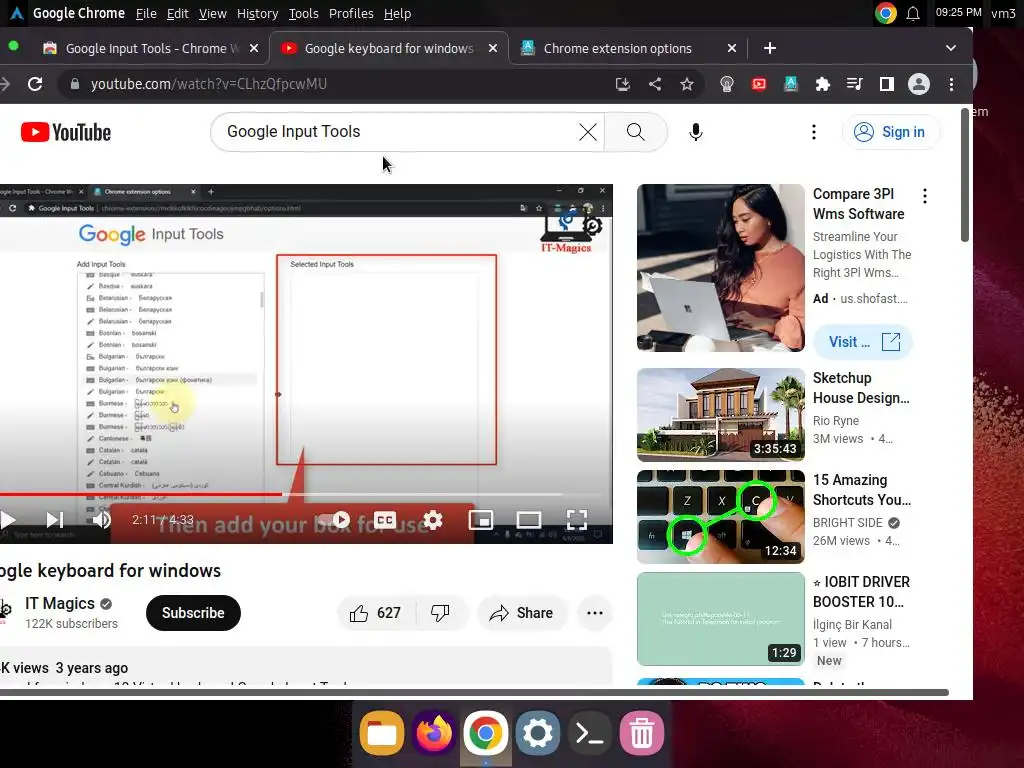Viewport: 1024px width, 768px height.
Task: Toggle autoplay switch in player
Action: tap(334, 520)
